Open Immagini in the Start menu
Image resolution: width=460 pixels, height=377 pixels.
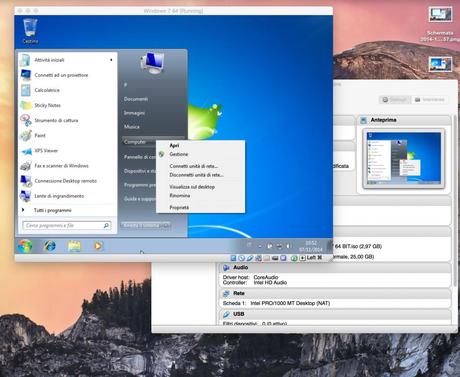(x=134, y=113)
